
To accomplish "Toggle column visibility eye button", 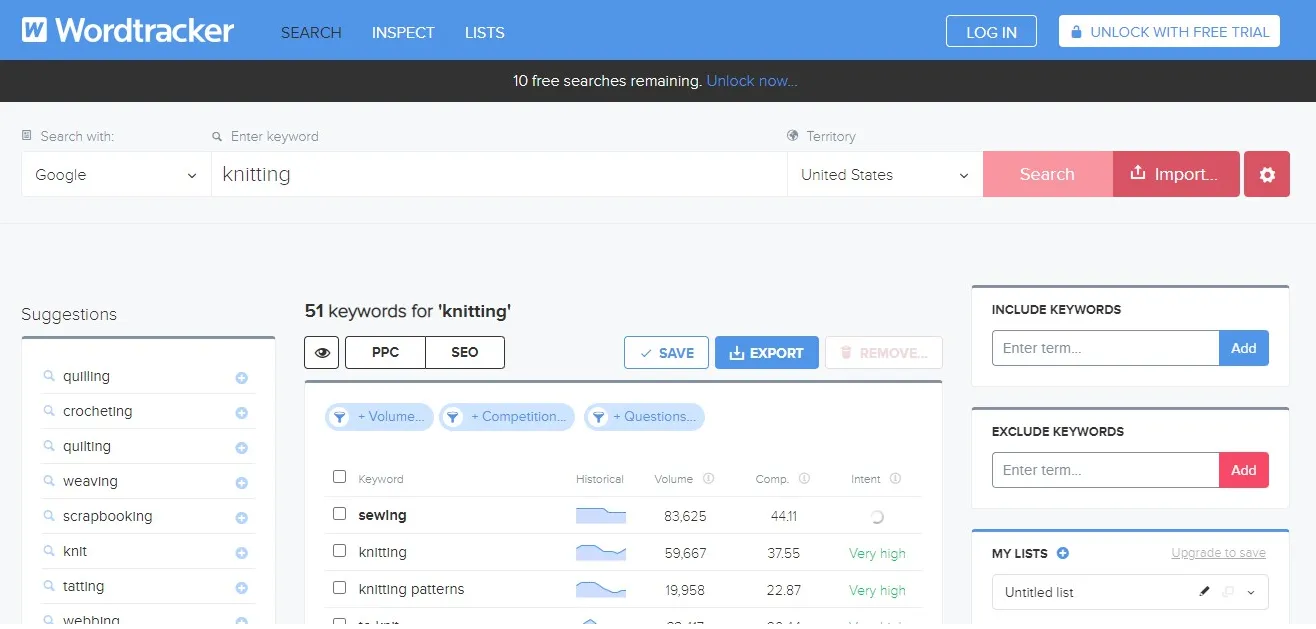I will point(322,353).
